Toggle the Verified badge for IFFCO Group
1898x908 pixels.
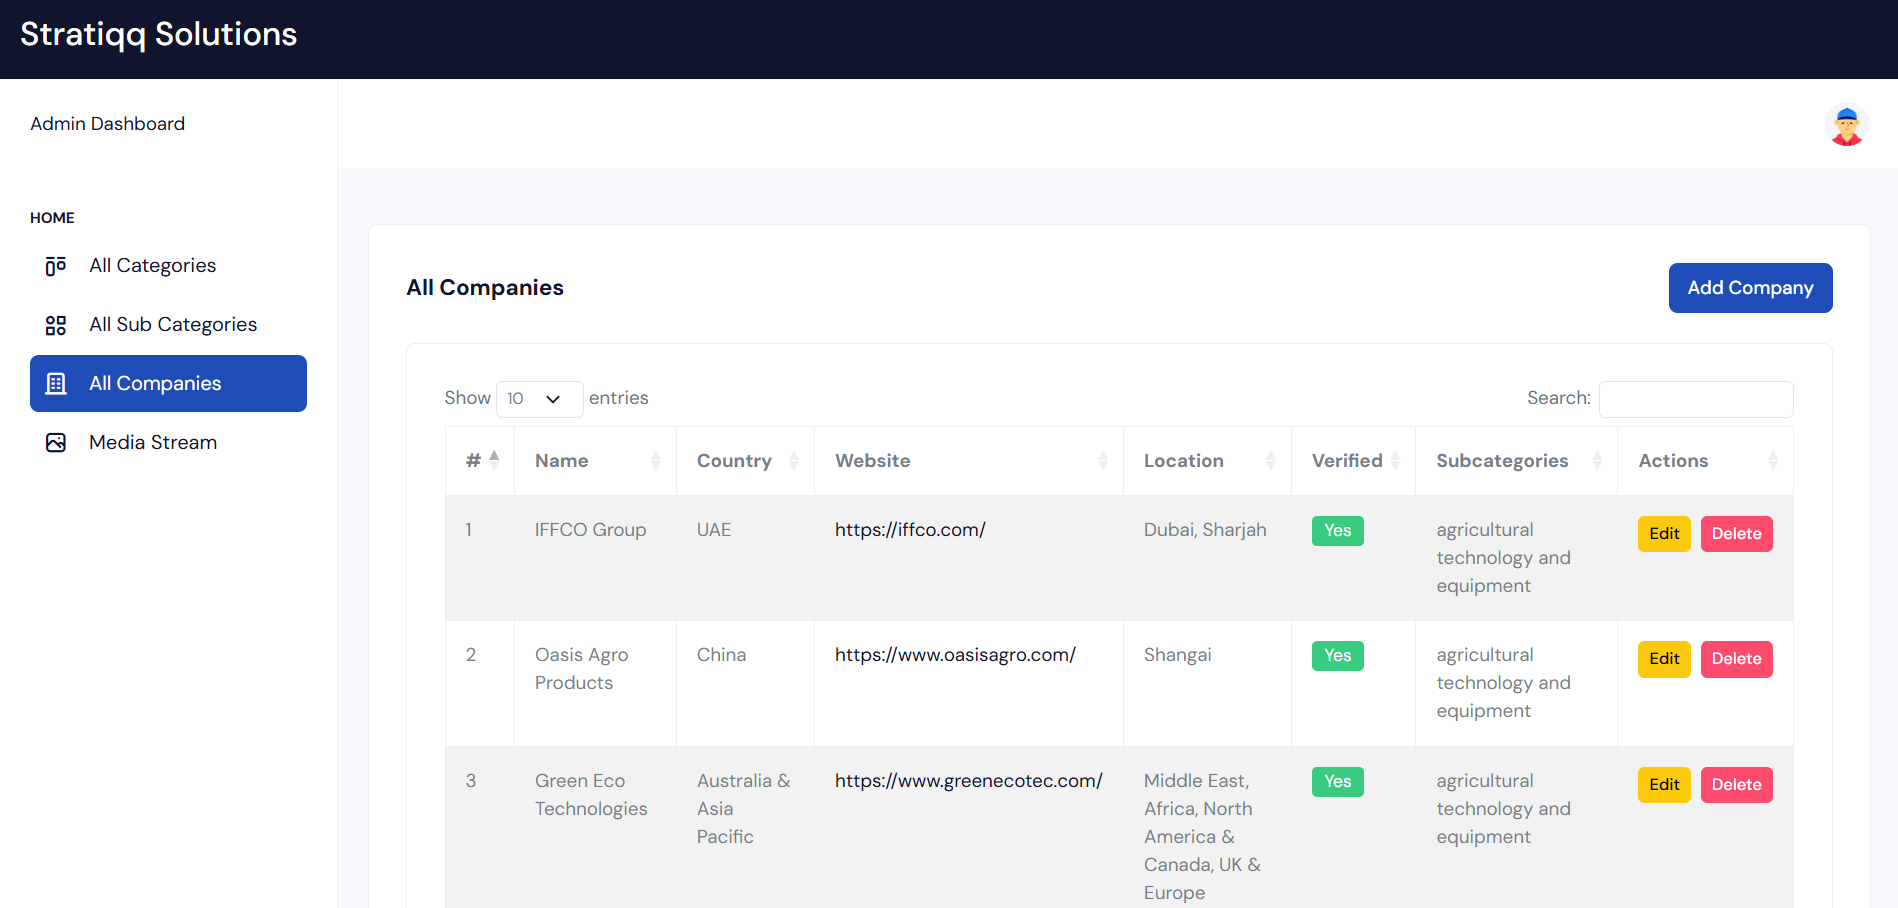tap(1337, 531)
